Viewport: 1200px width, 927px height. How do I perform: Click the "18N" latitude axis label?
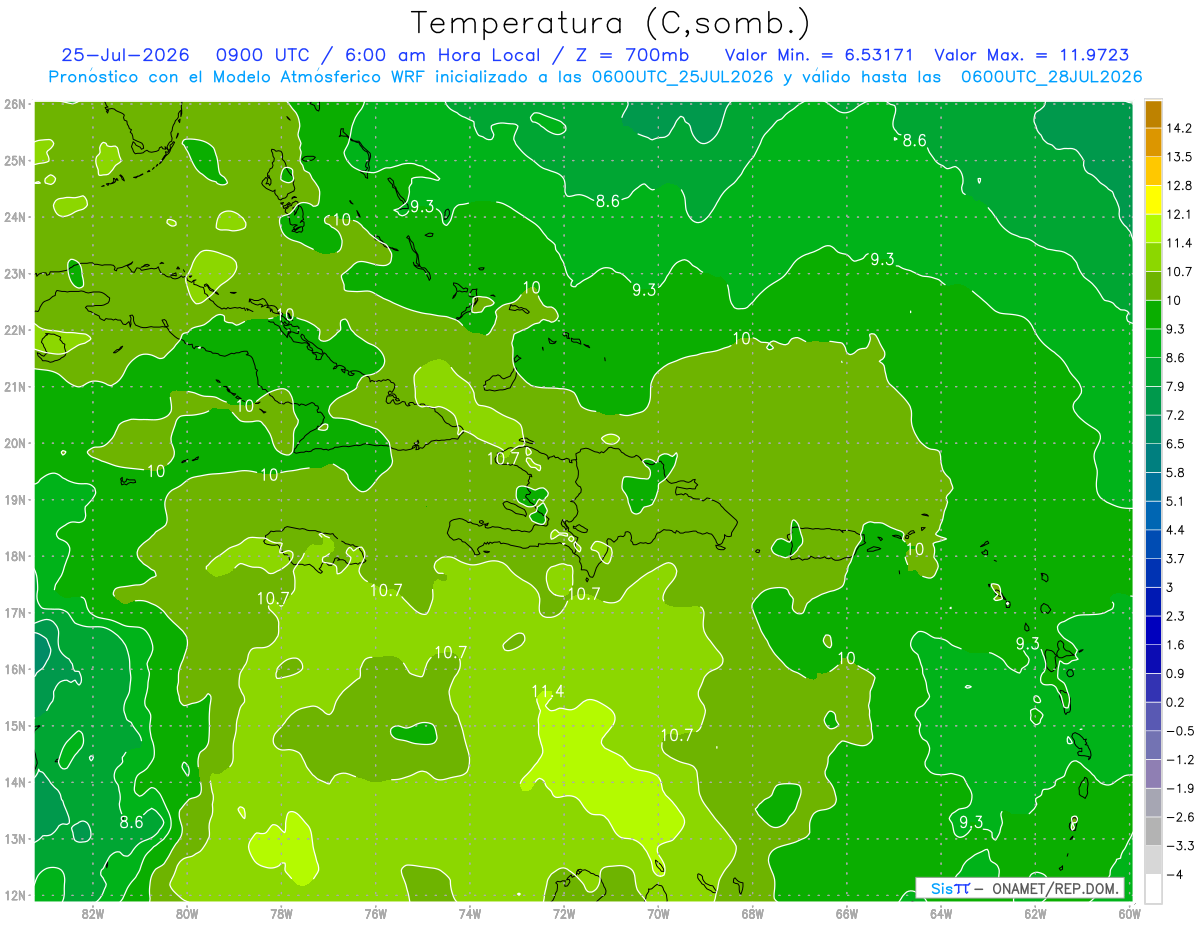(x=15, y=556)
